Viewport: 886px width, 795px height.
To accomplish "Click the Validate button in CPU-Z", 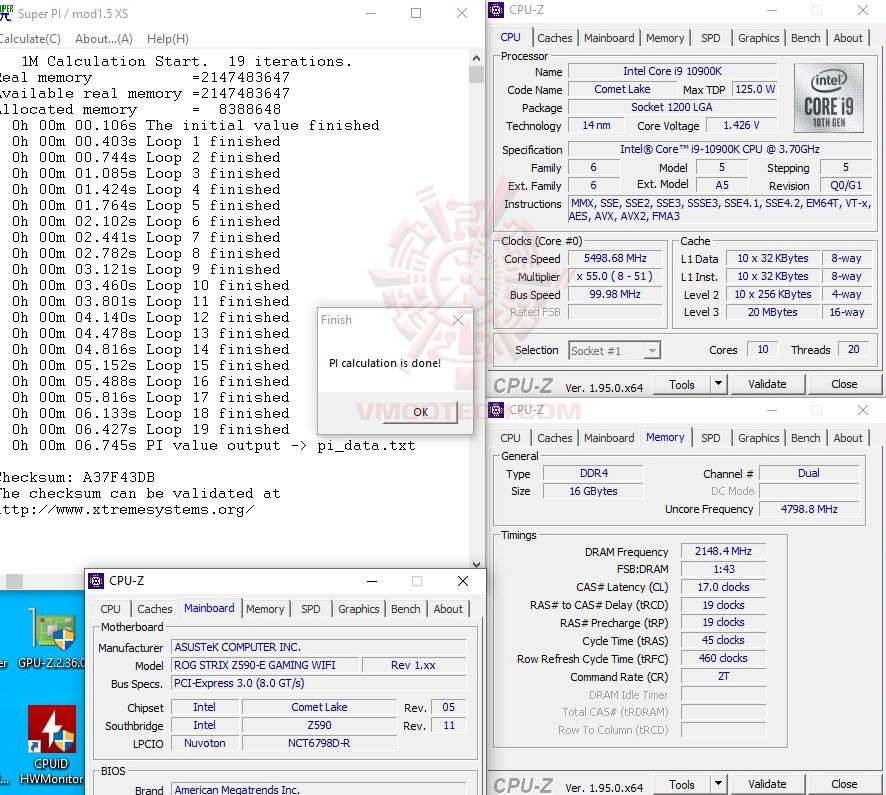I will (x=767, y=383).
